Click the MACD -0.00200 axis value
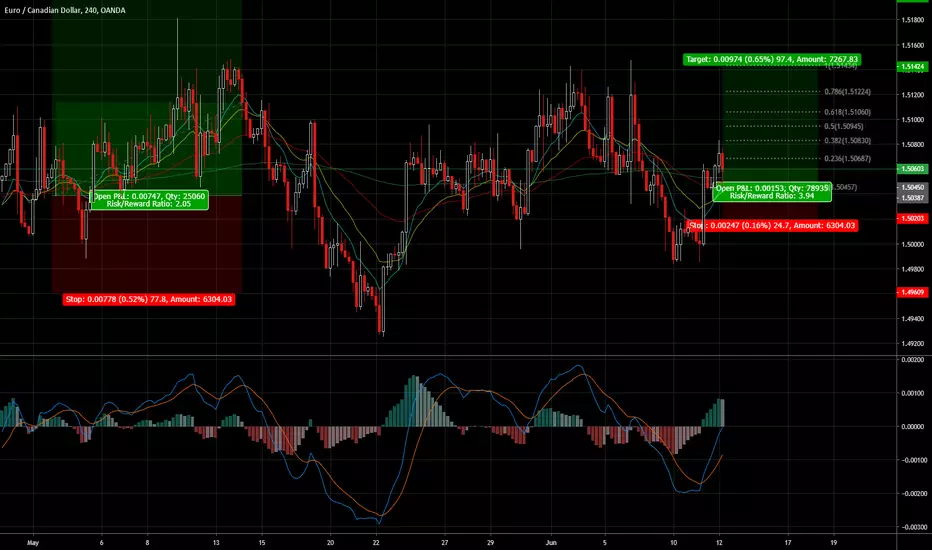The width and height of the screenshot is (932, 550). point(912,494)
